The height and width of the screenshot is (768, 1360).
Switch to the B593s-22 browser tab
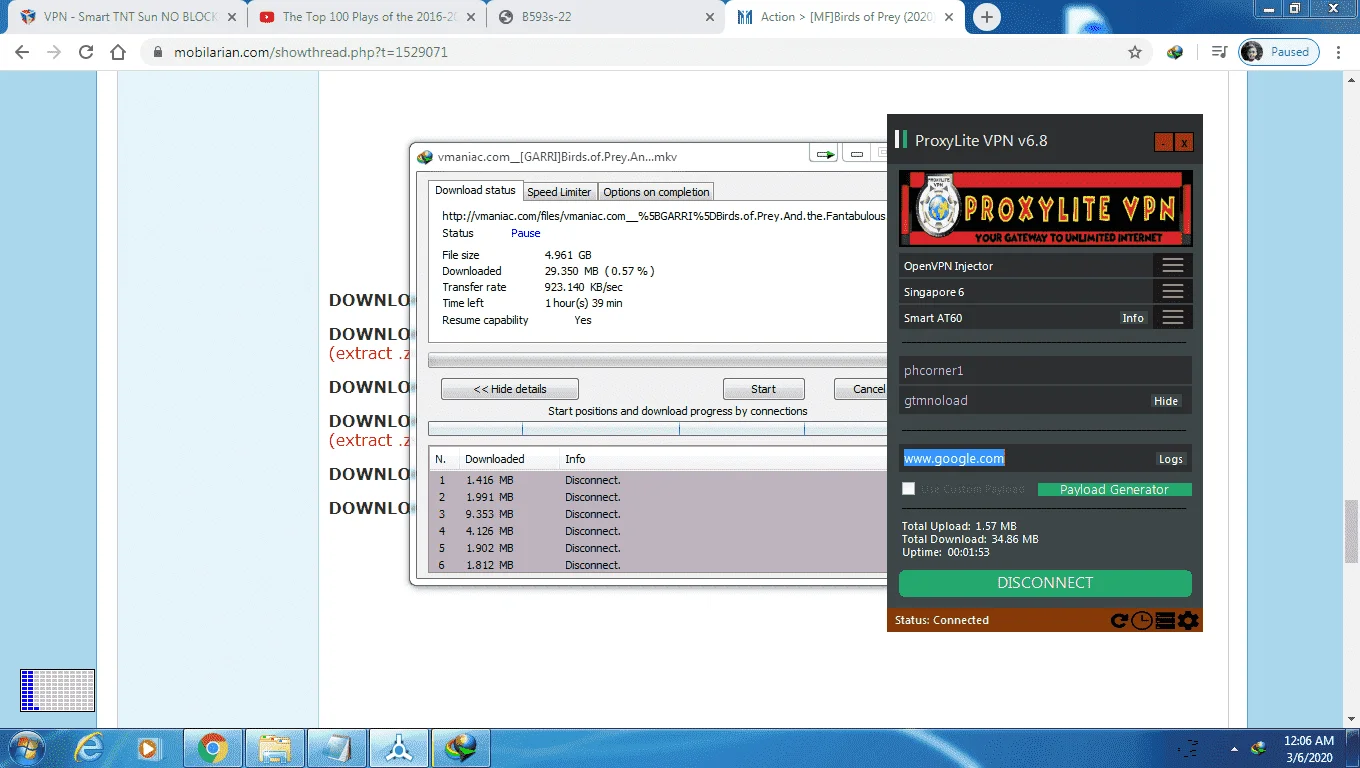pyautogui.click(x=605, y=17)
